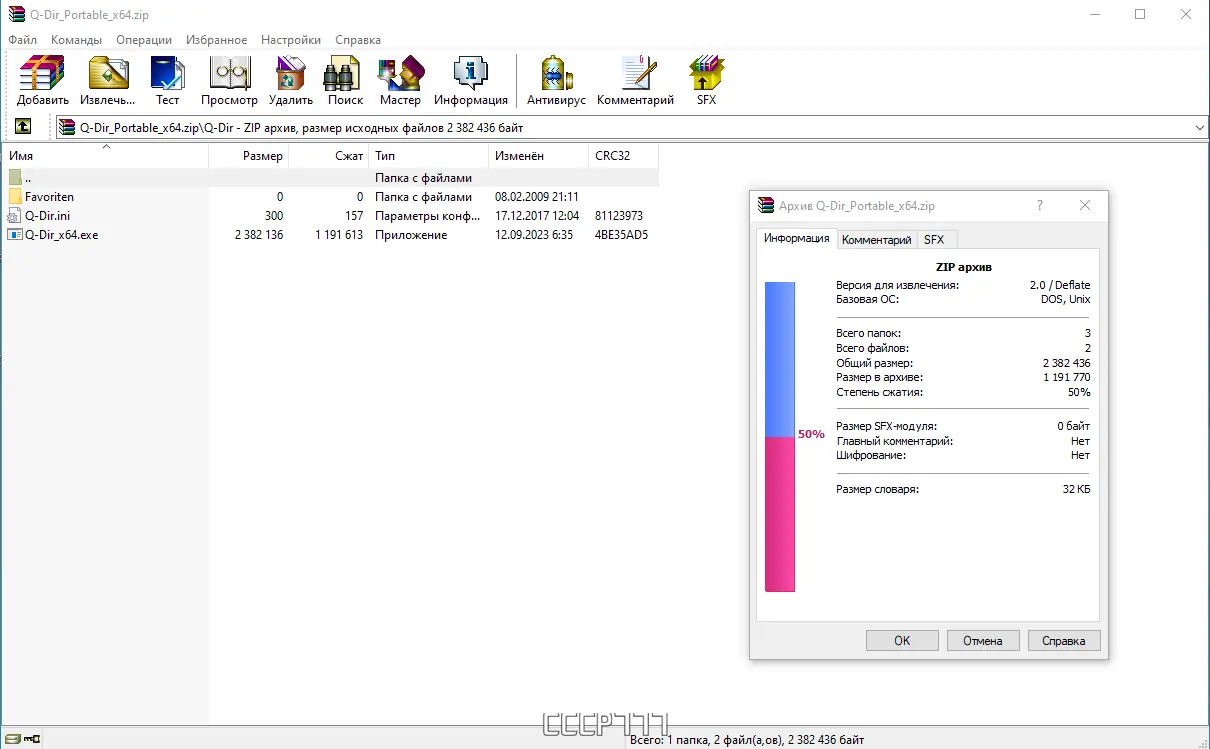Select the Q-Dir.ini file icon
The height and width of the screenshot is (749, 1210).
coord(15,216)
